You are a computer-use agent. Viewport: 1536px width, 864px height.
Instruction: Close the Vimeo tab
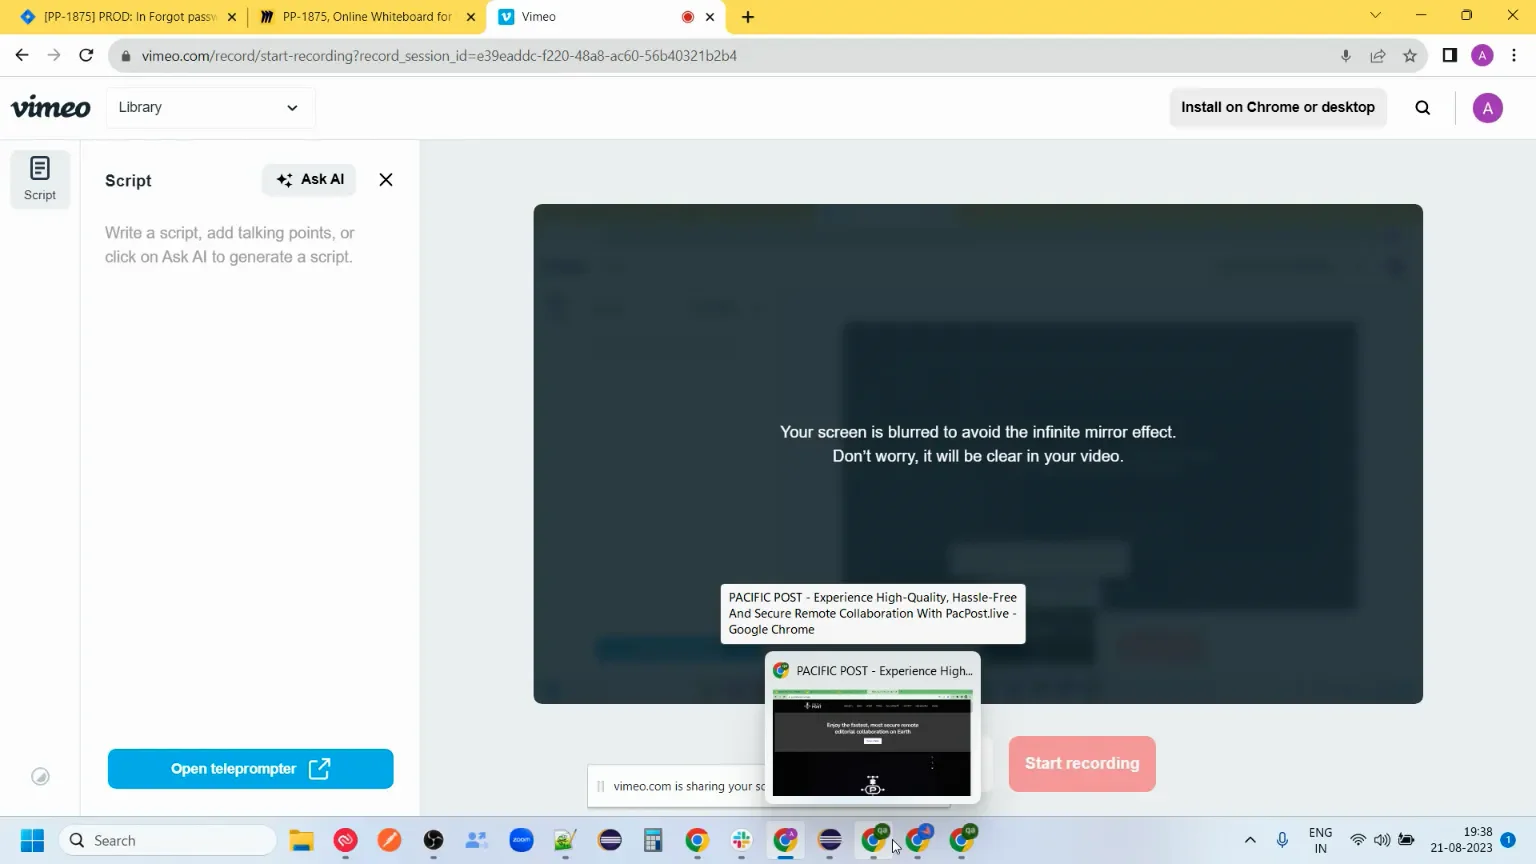click(x=710, y=17)
